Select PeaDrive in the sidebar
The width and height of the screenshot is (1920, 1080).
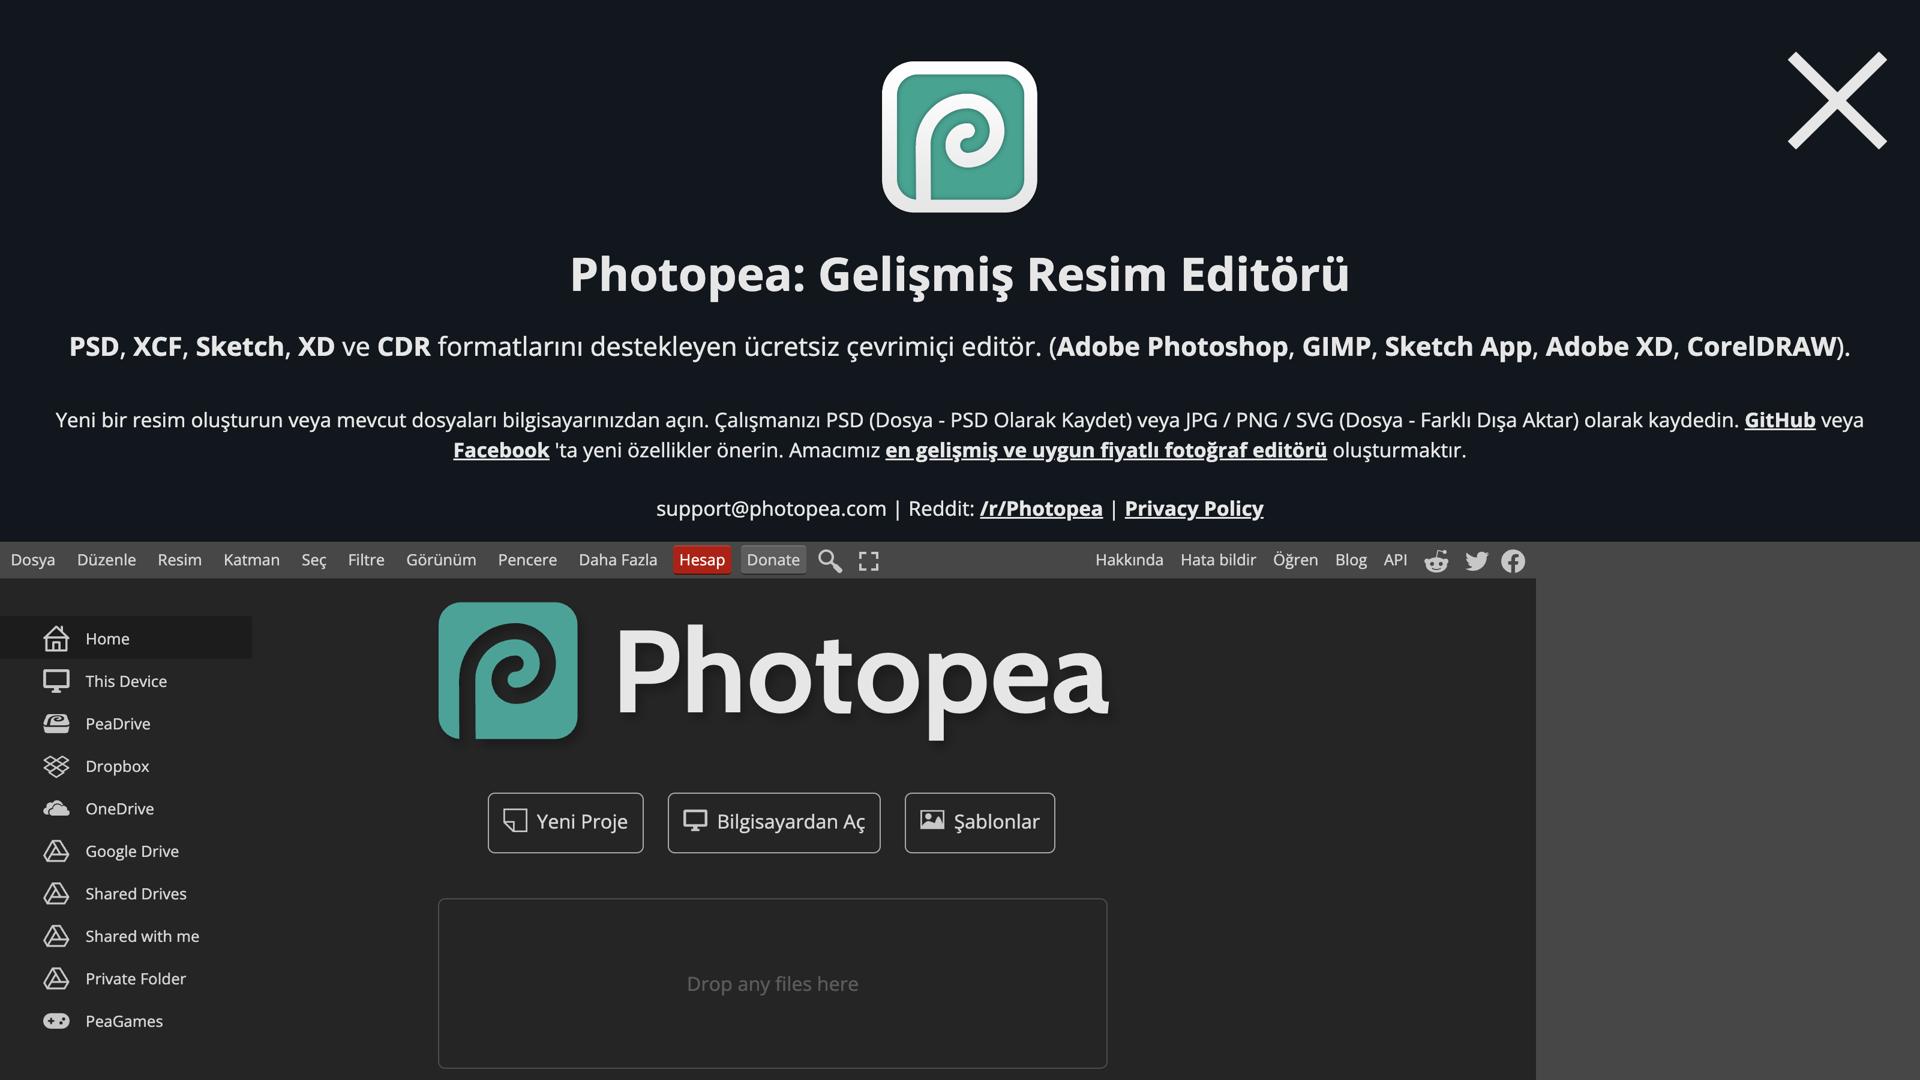117,723
